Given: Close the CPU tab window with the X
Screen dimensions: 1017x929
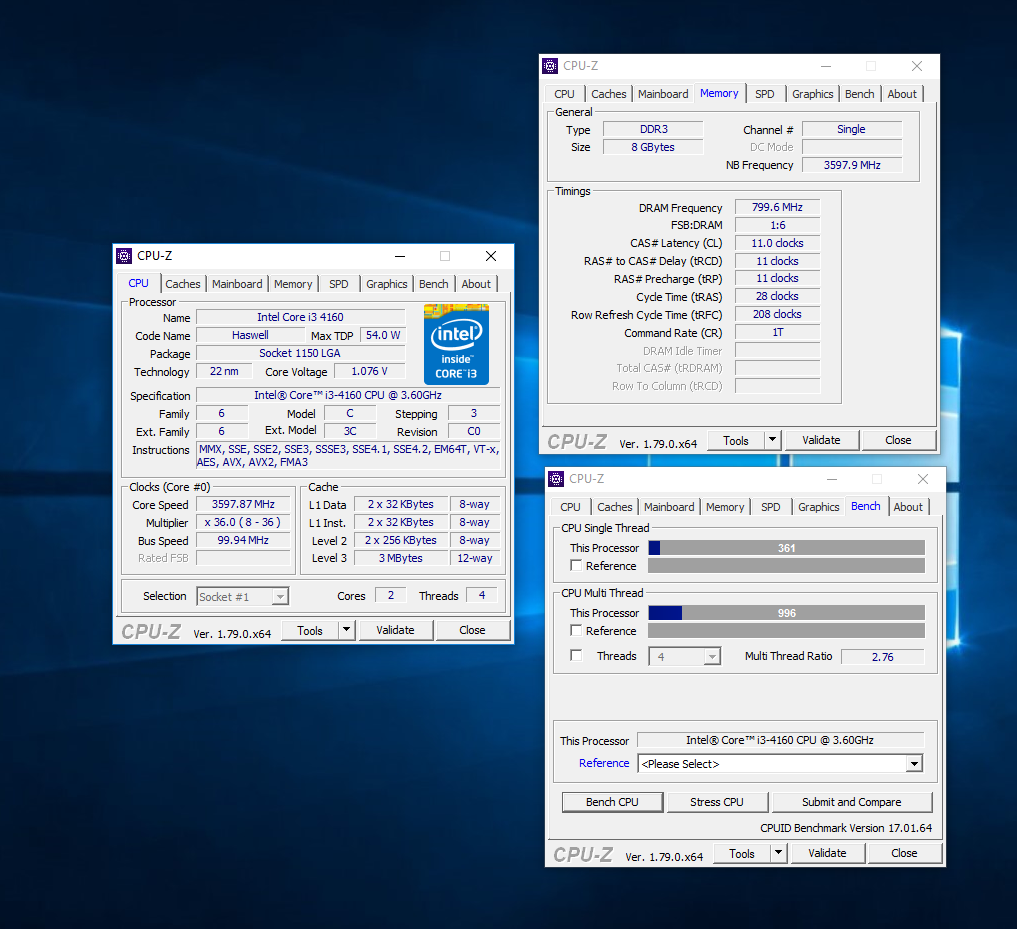Looking at the screenshot, I should click(x=491, y=256).
